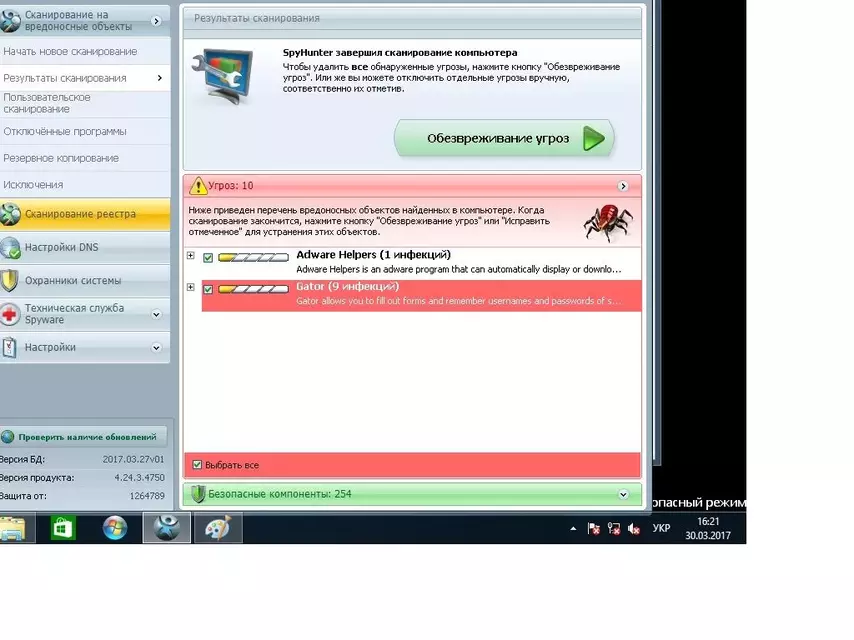This screenshot has height=640, width=854.
Task: Click the Настройки clipboard icon
Action: click(9, 348)
